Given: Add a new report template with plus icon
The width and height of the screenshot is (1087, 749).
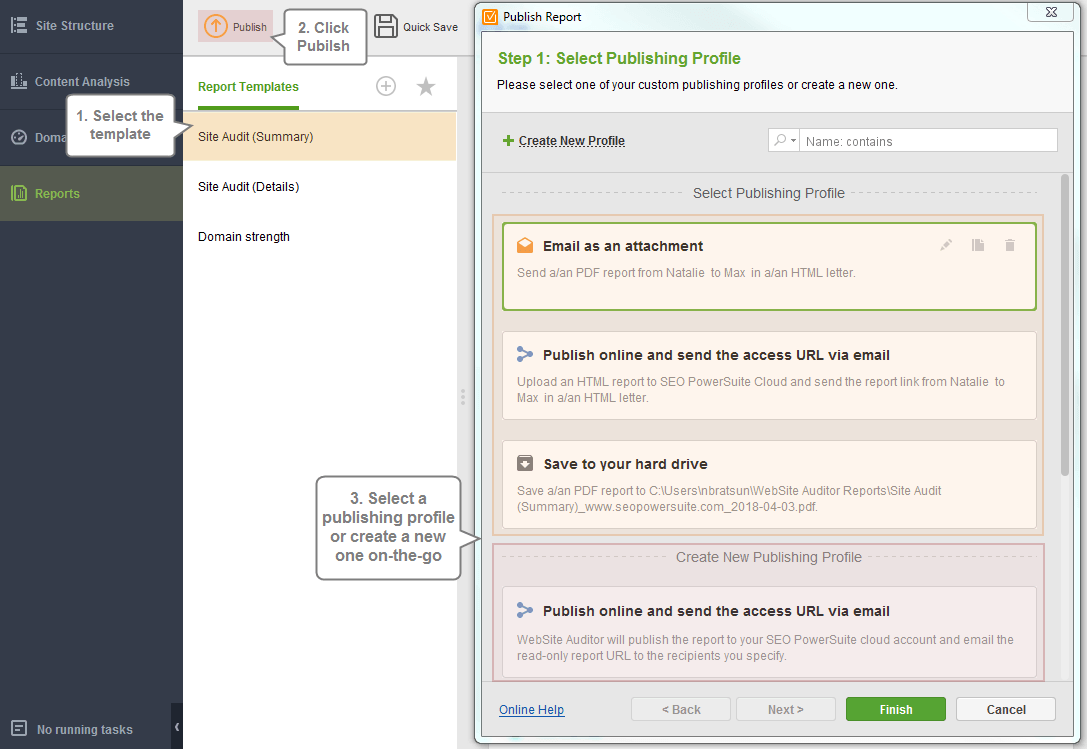Looking at the screenshot, I should point(386,86).
